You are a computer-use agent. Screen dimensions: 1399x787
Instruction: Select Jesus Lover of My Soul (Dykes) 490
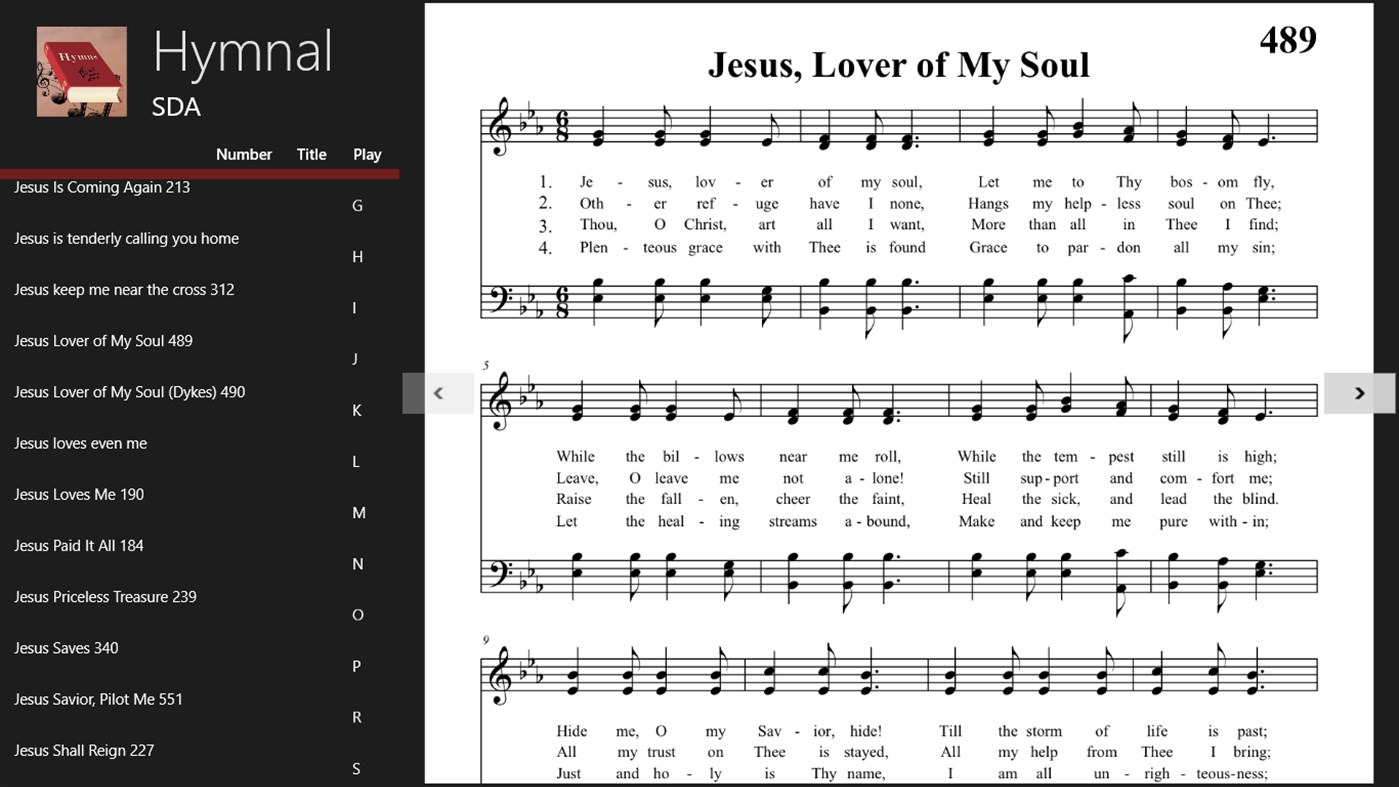click(x=129, y=391)
